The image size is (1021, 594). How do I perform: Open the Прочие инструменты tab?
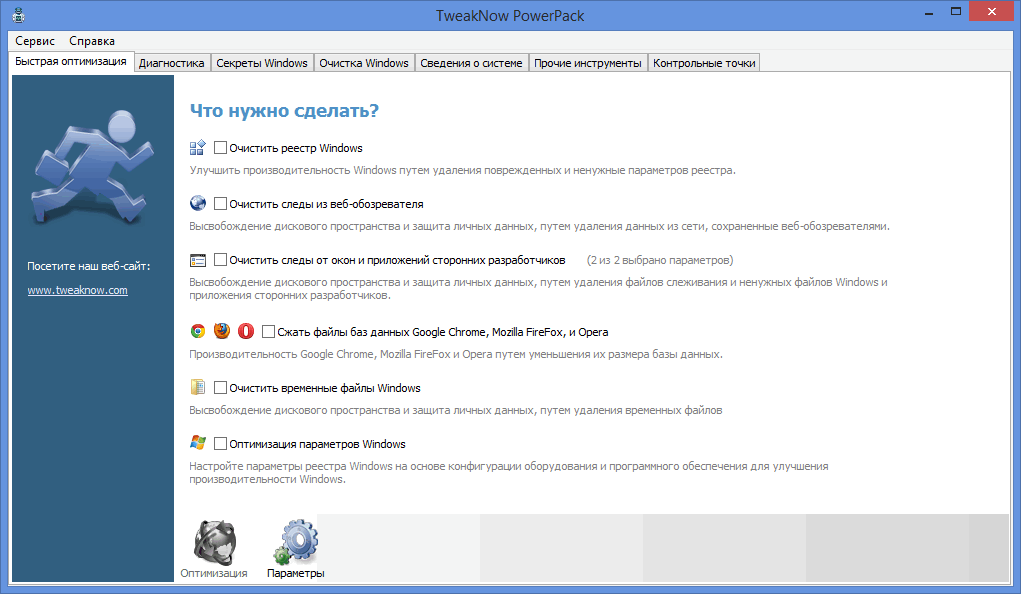tap(588, 63)
